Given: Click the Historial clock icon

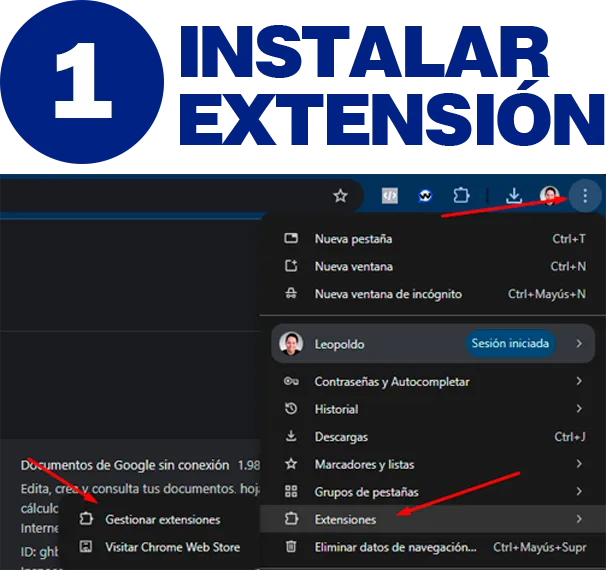Looking at the screenshot, I should pos(291,409).
